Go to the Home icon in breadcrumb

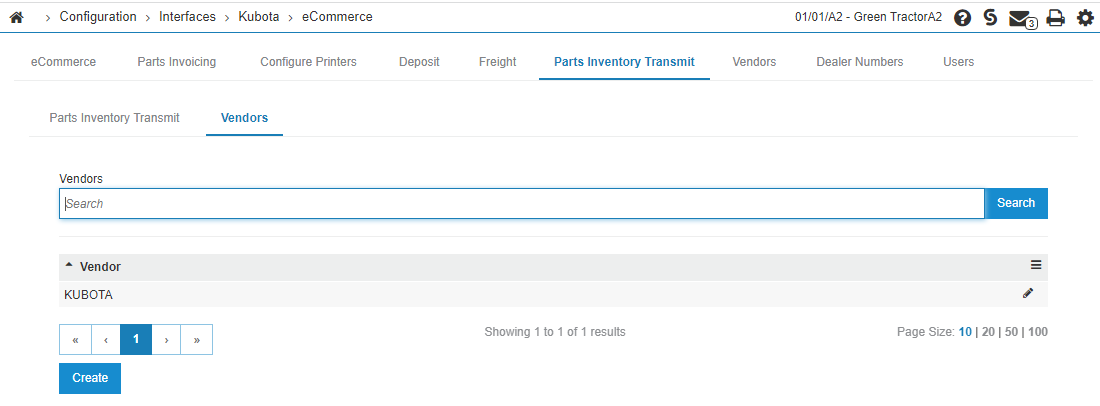click(x=16, y=18)
